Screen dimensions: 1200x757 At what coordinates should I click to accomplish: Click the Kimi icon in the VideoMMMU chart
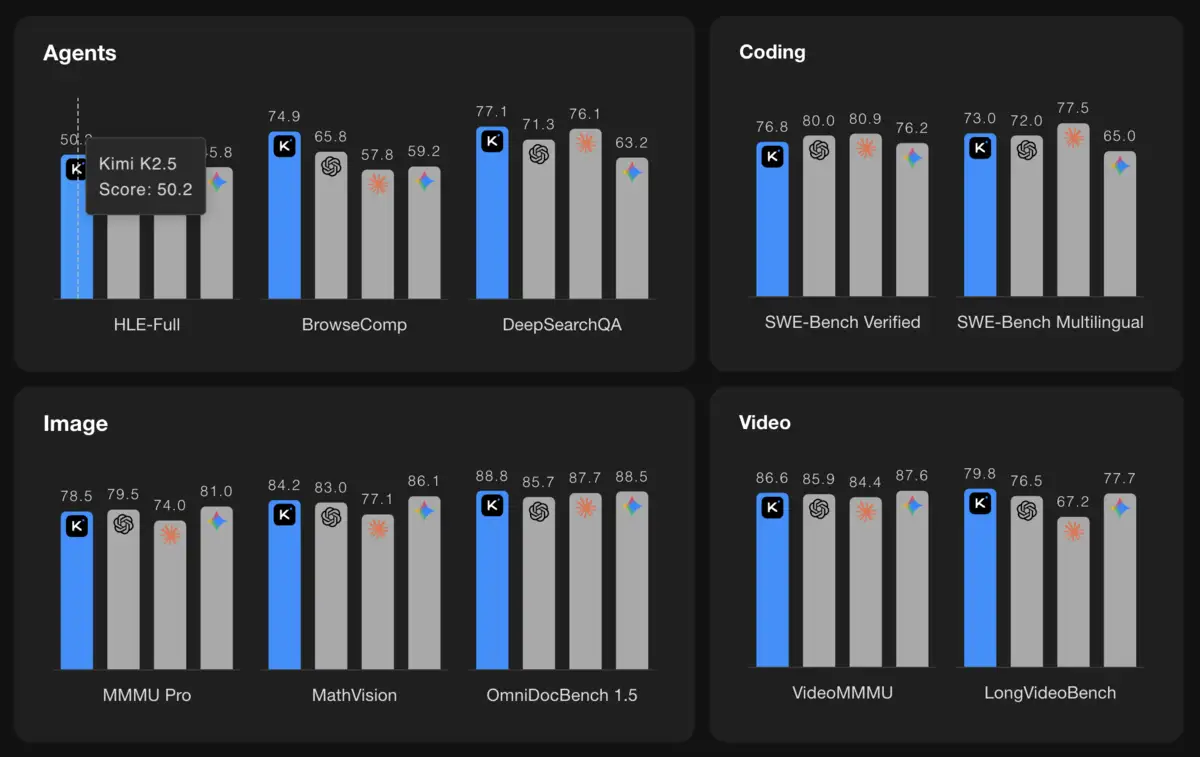pyautogui.click(x=772, y=507)
